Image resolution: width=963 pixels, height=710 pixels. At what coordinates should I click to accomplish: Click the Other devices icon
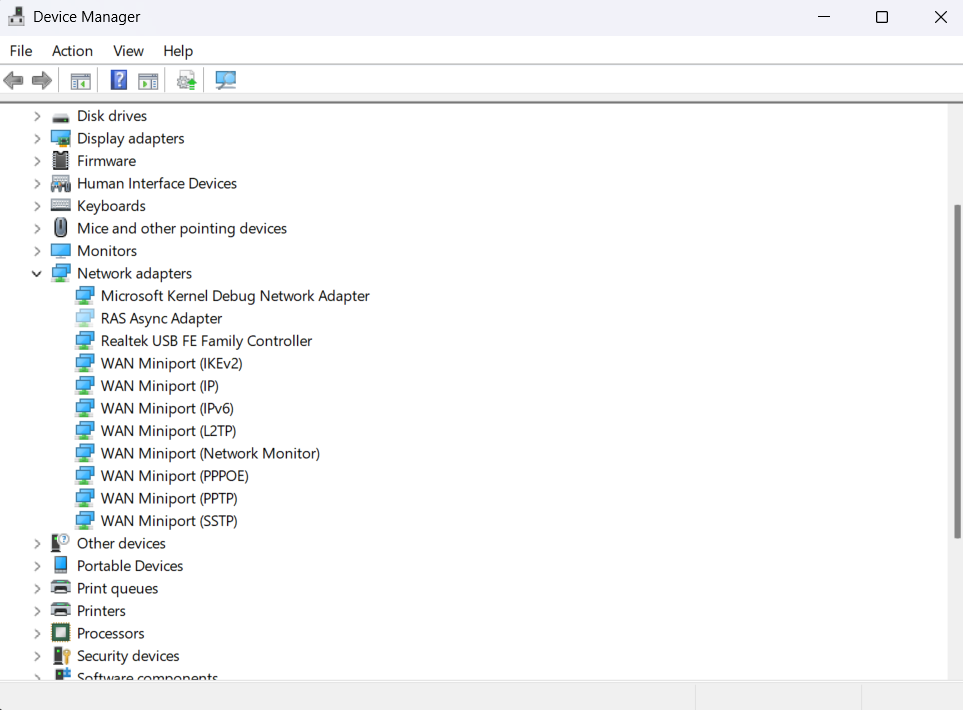pyautogui.click(x=60, y=543)
